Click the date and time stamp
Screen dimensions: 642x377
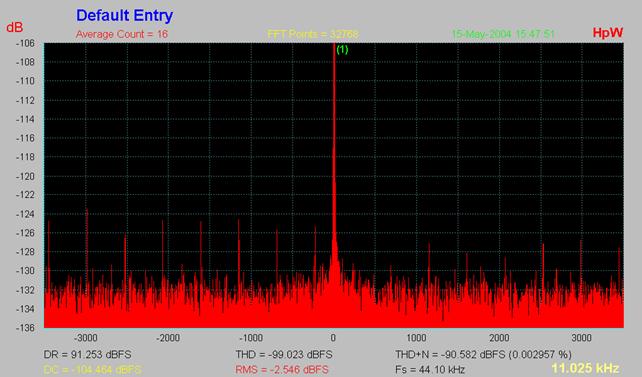pyautogui.click(x=503, y=34)
